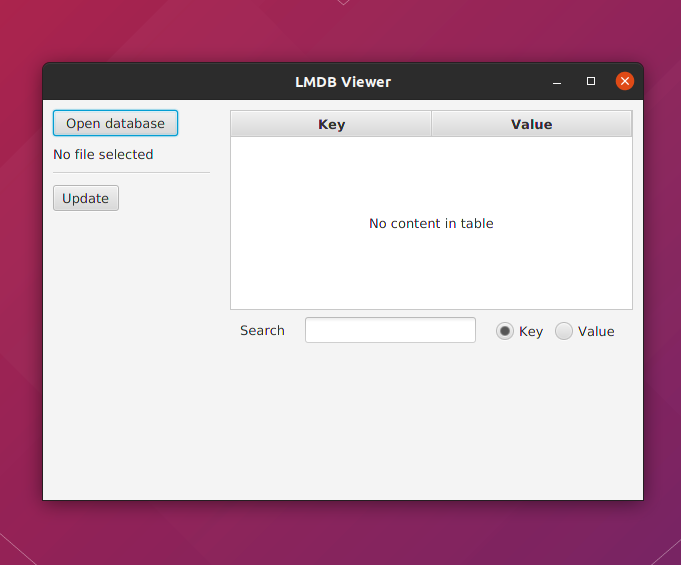Click the 'No file selected' label
The height and width of the screenshot is (565, 681).
(x=103, y=155)
